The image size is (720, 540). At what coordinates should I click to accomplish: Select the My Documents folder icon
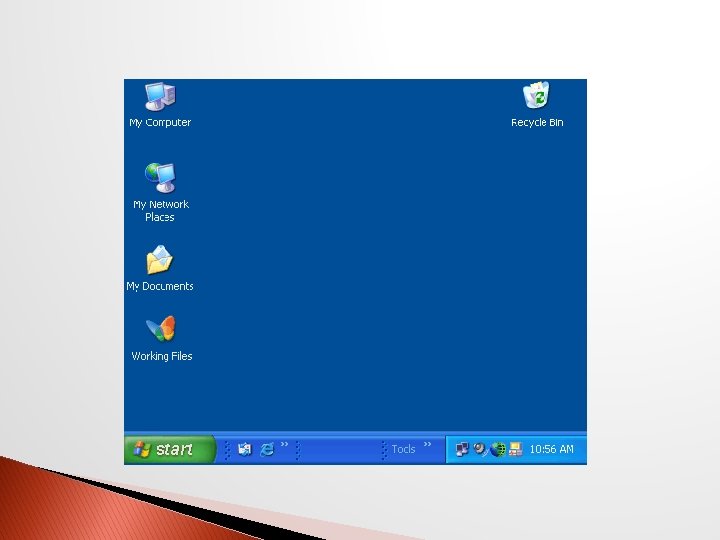[x=159, y=260]
